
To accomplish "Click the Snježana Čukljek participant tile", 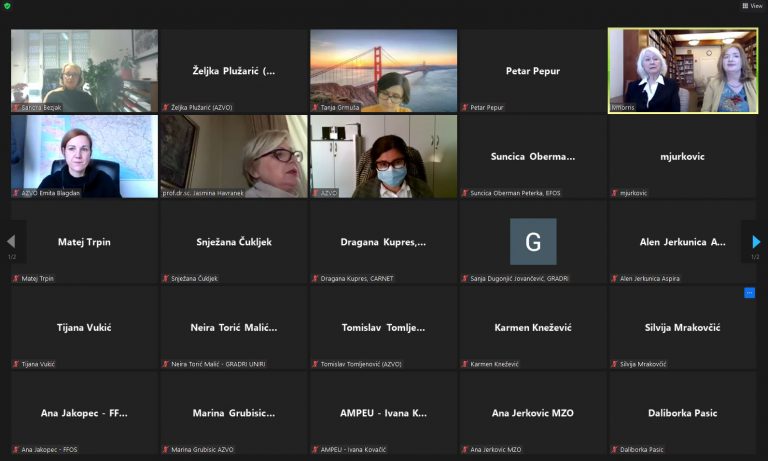I will 234,241.
